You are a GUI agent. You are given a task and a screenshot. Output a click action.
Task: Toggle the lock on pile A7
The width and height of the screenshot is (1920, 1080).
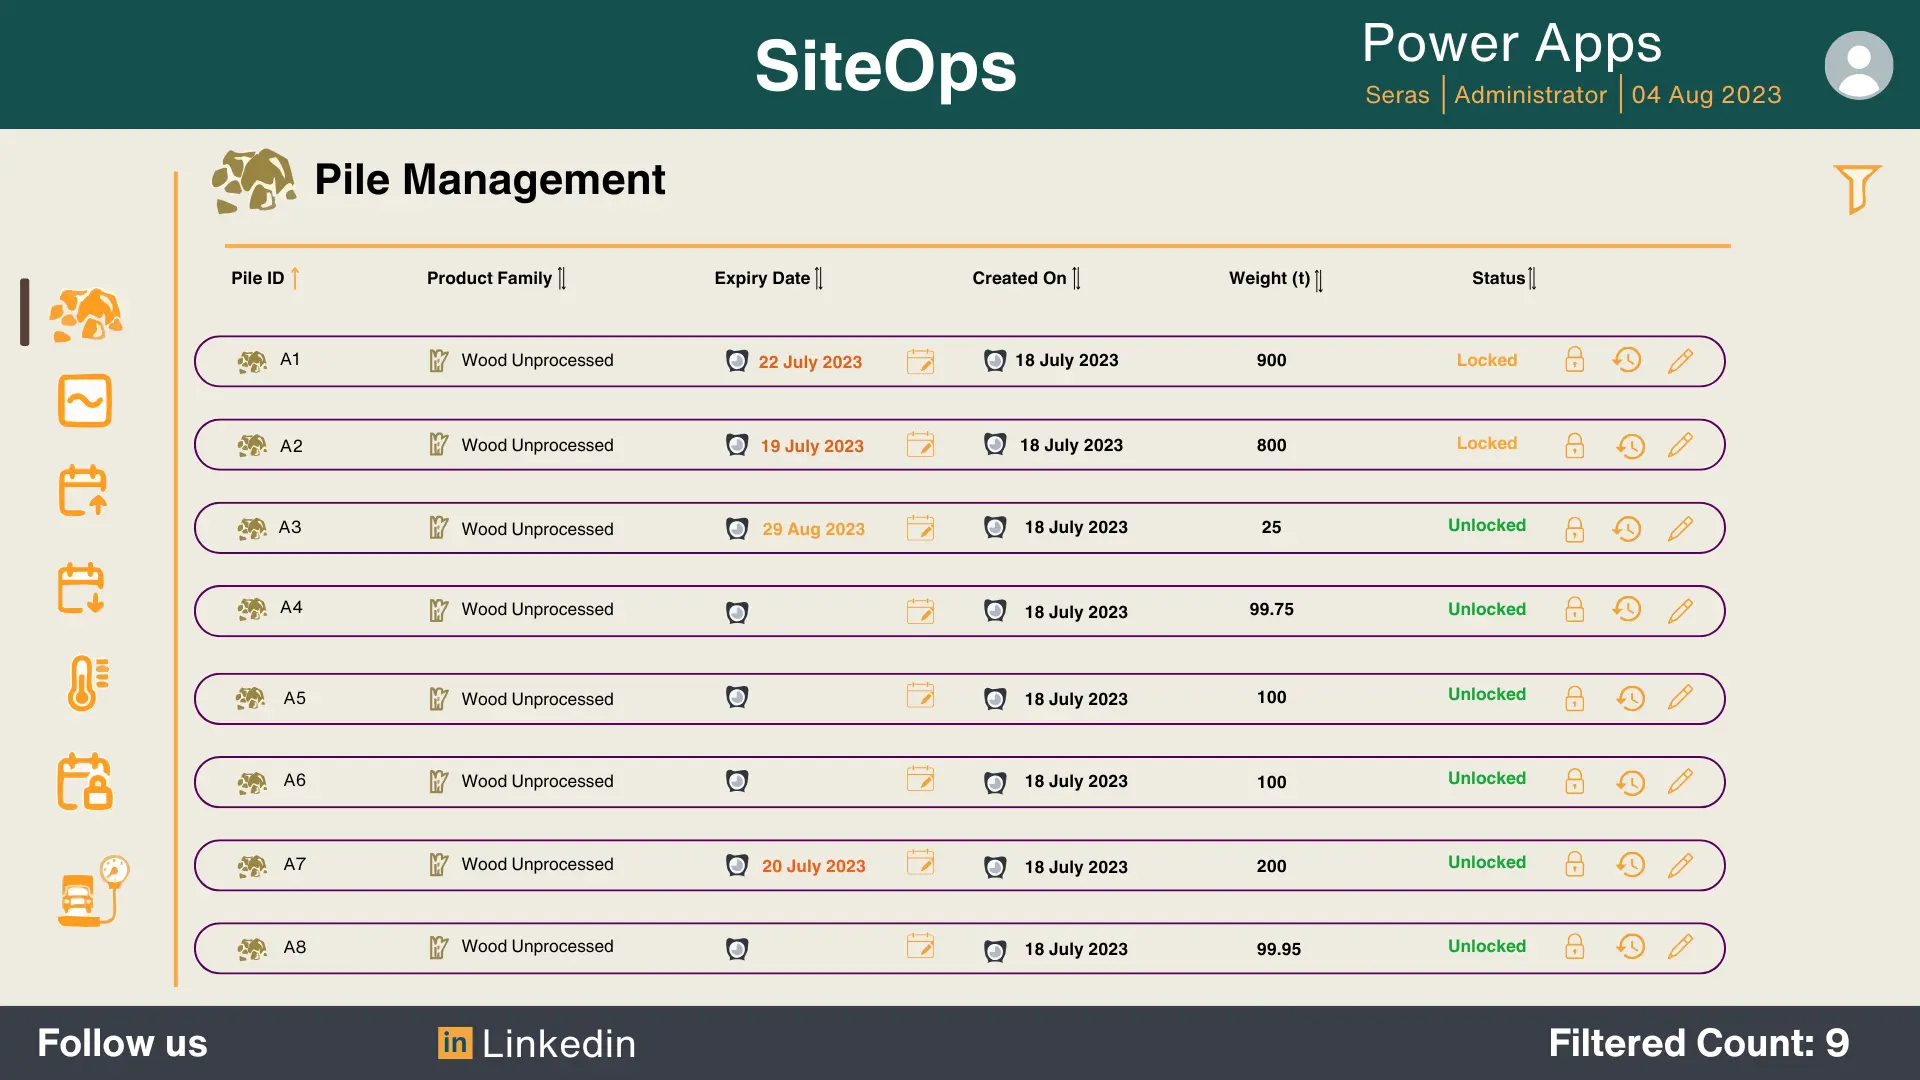click(x=1574, y=865)
